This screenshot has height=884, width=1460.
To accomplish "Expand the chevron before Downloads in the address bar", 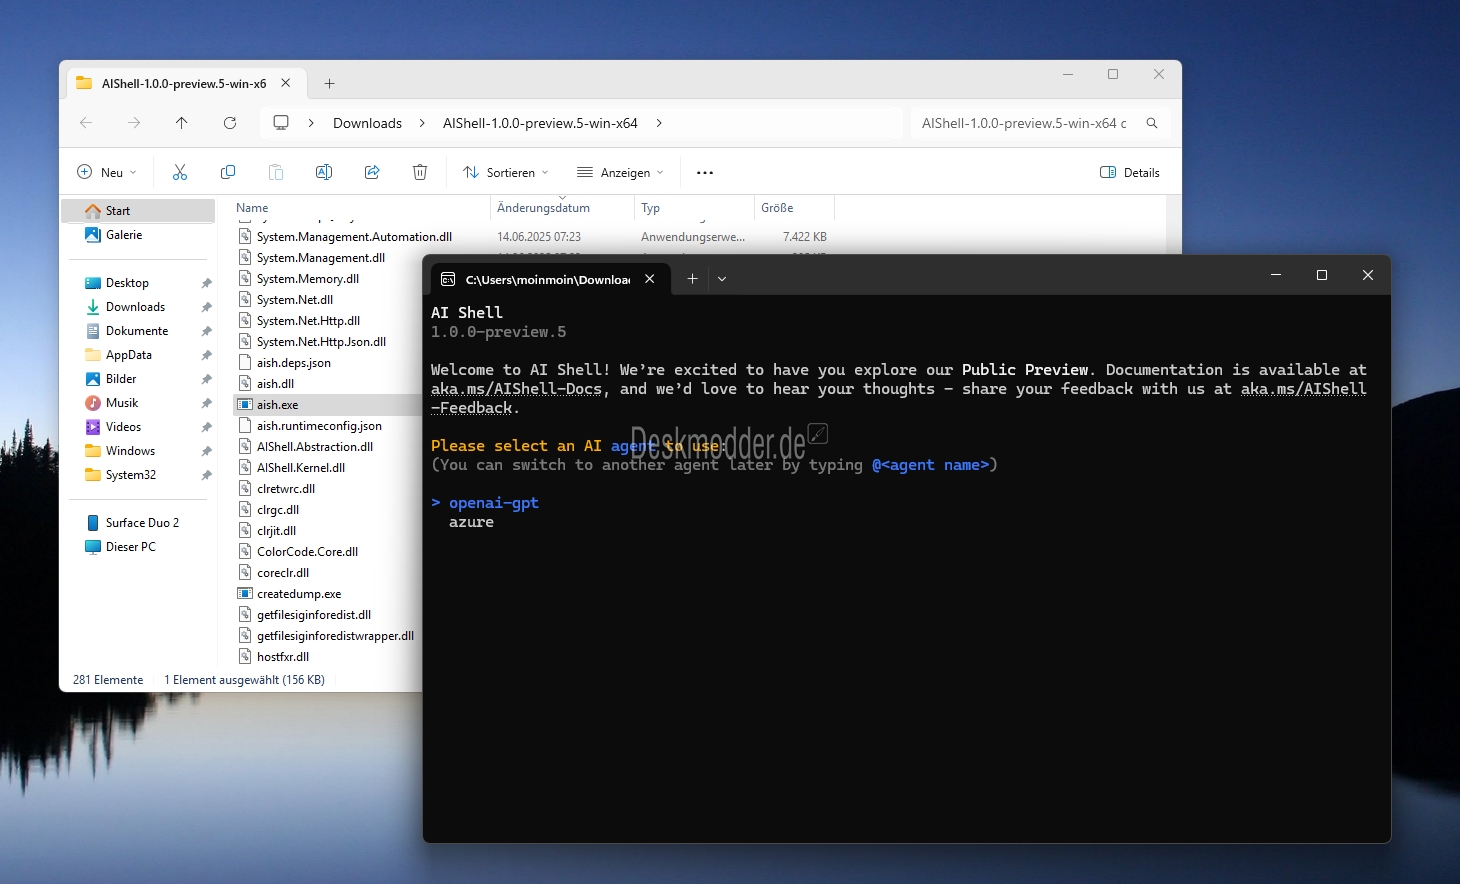I will coord(311,123).
